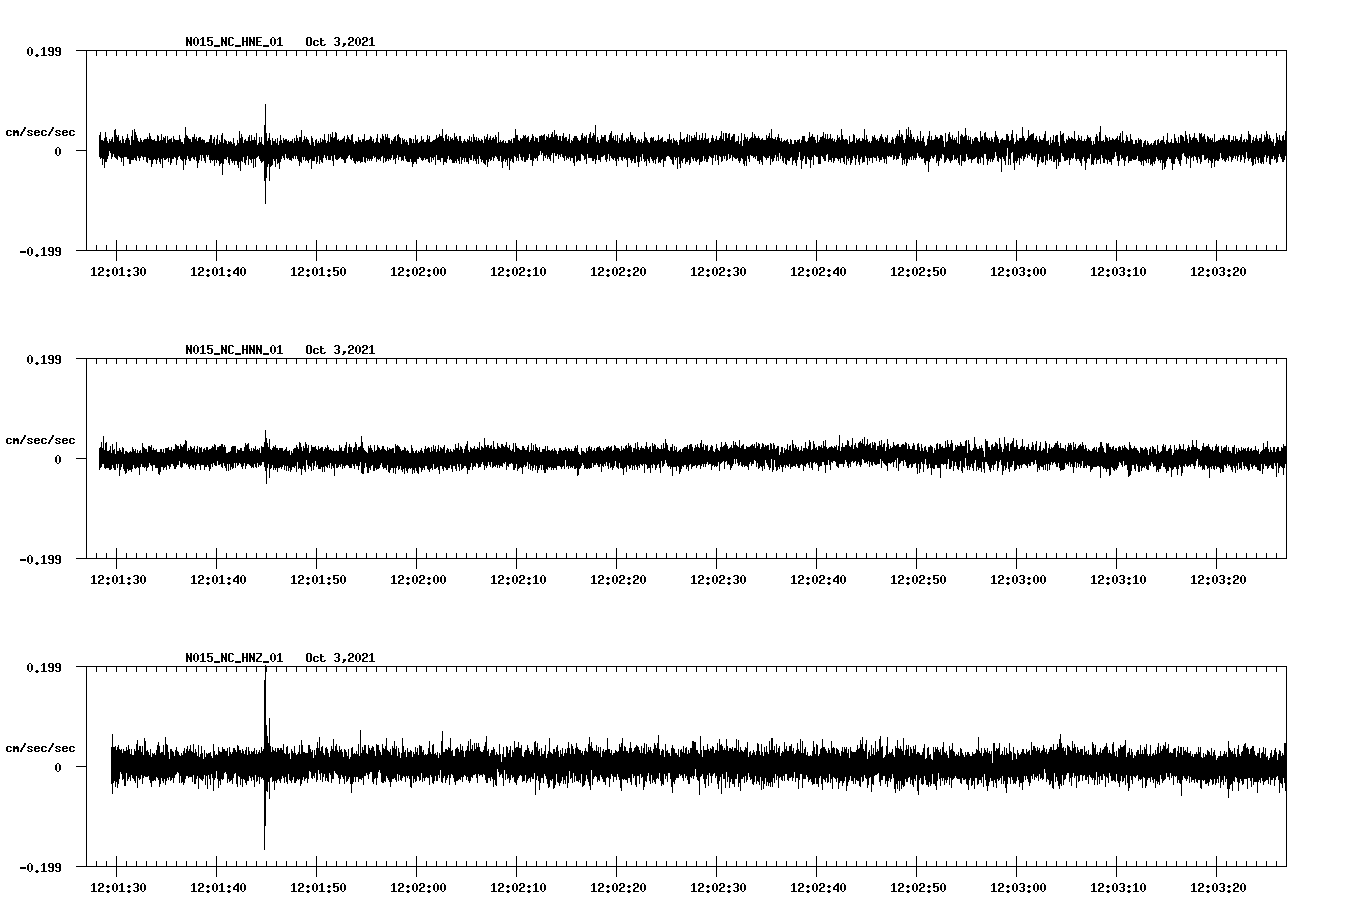Click the zero baseline label on HNE plot
Image resolution: width=1358 pixels, height=924 pixels.
coord(58,151)
